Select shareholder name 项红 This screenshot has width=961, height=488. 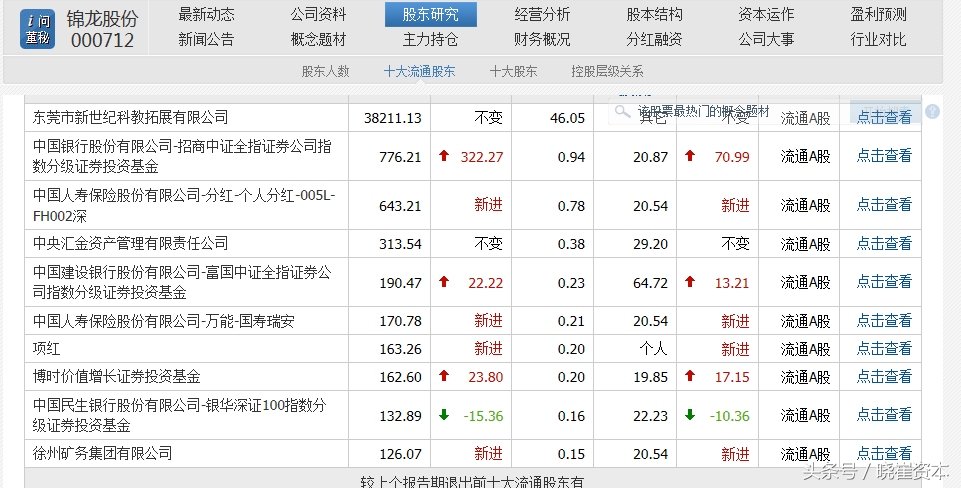[x=46, y=349]
